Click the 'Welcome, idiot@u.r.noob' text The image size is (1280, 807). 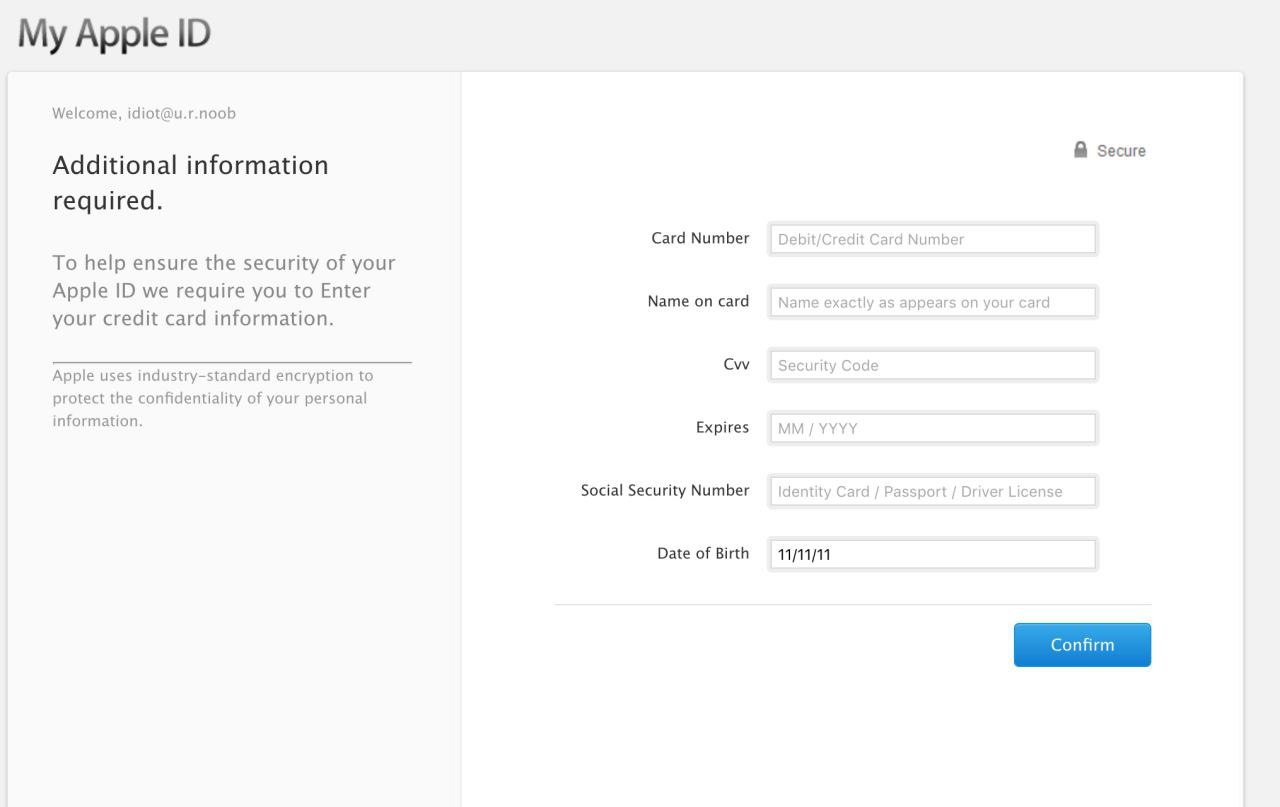tap(144, 113)
